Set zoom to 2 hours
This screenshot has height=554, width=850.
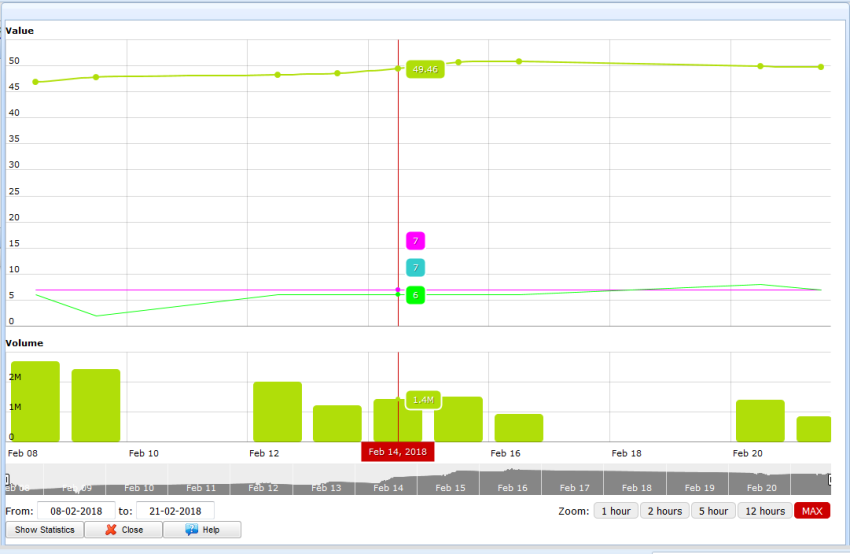664,511
